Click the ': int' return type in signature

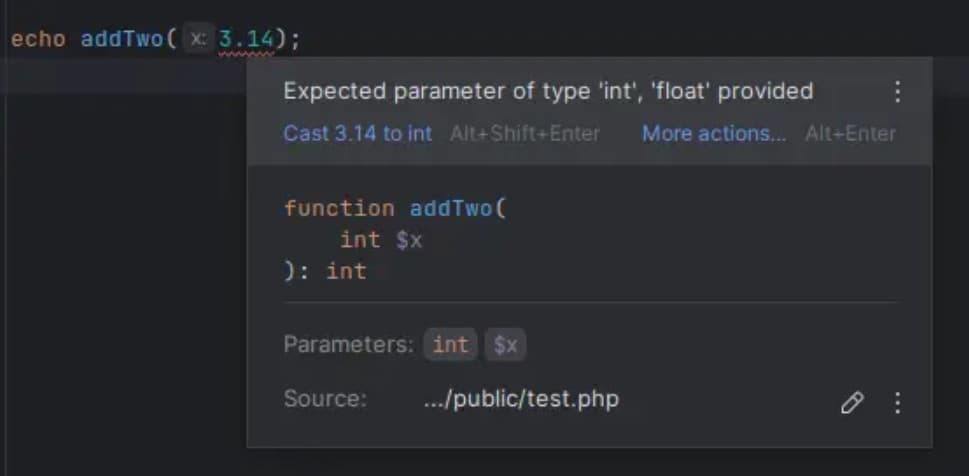click(345, 271)
